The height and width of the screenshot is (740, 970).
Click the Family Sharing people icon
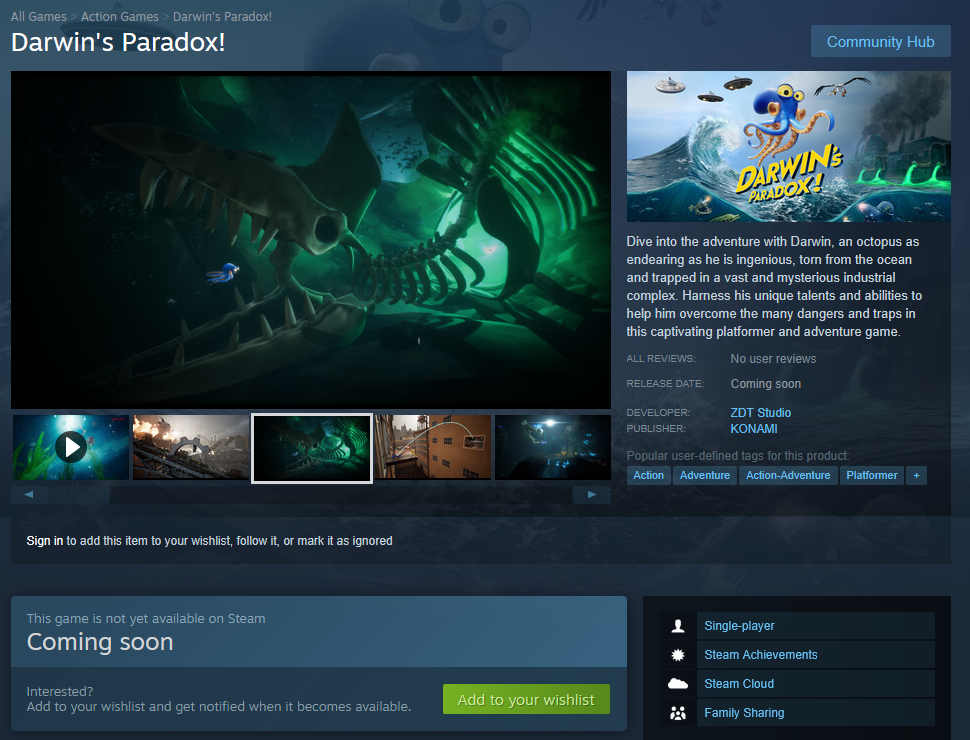(678, 713)
